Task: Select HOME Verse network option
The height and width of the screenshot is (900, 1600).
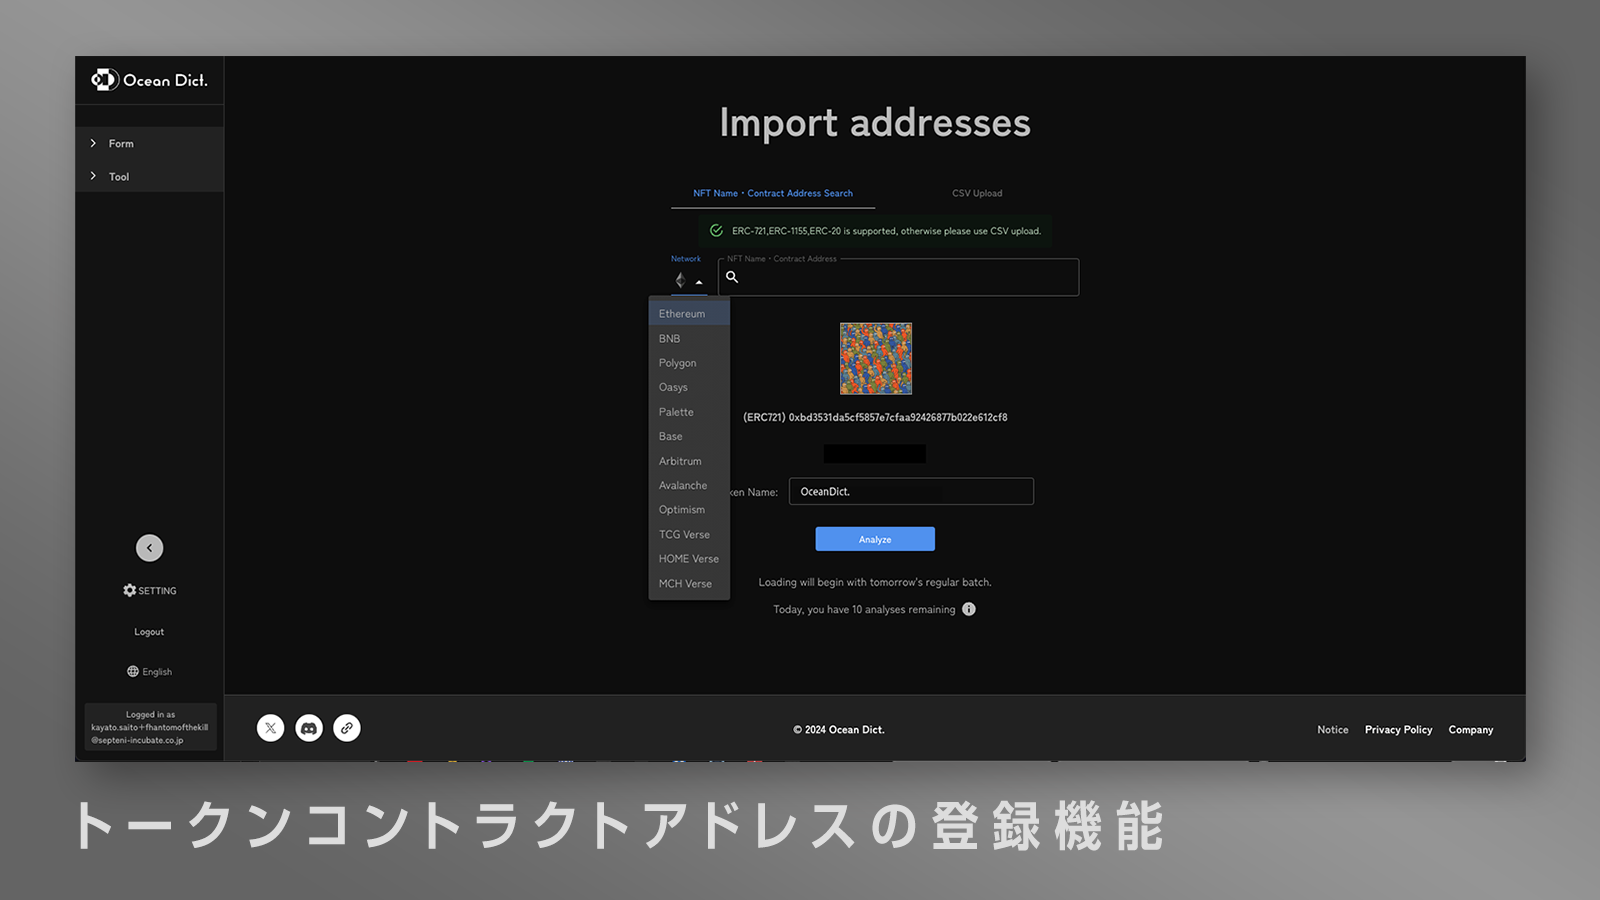Action: tap(689, 559)
